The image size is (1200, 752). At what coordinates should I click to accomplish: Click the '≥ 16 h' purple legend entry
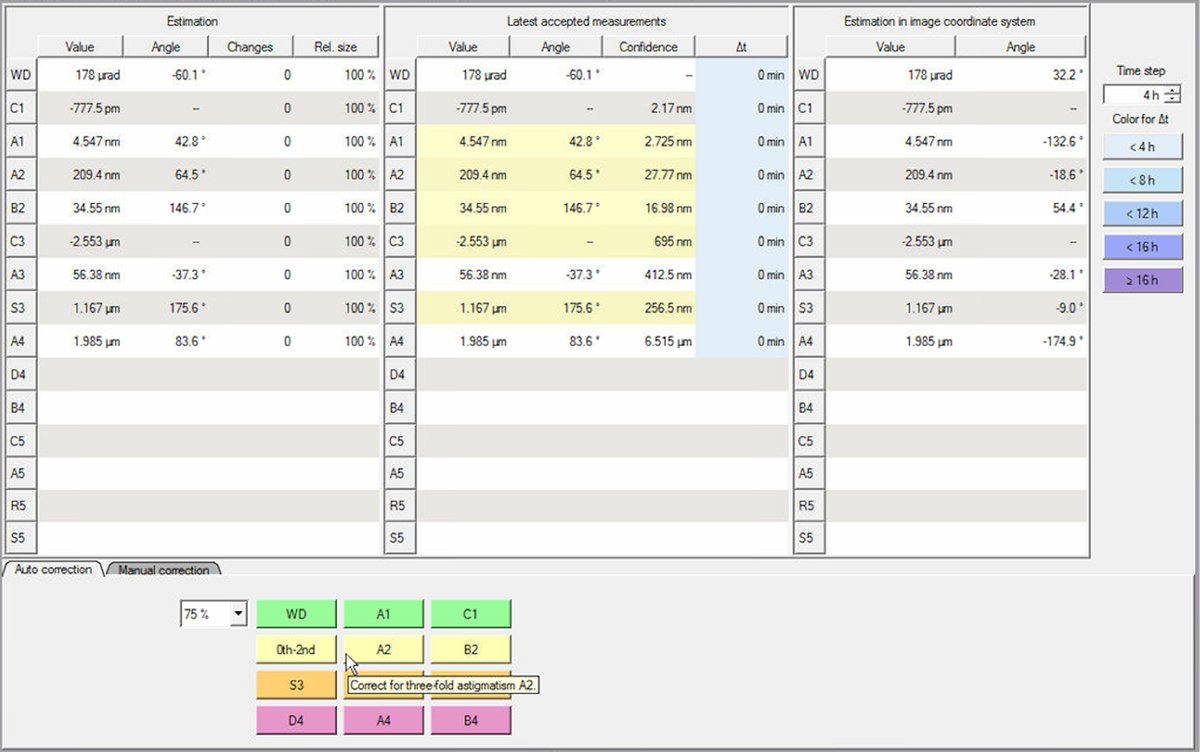pyautogui.click(x=1141, y=279)
